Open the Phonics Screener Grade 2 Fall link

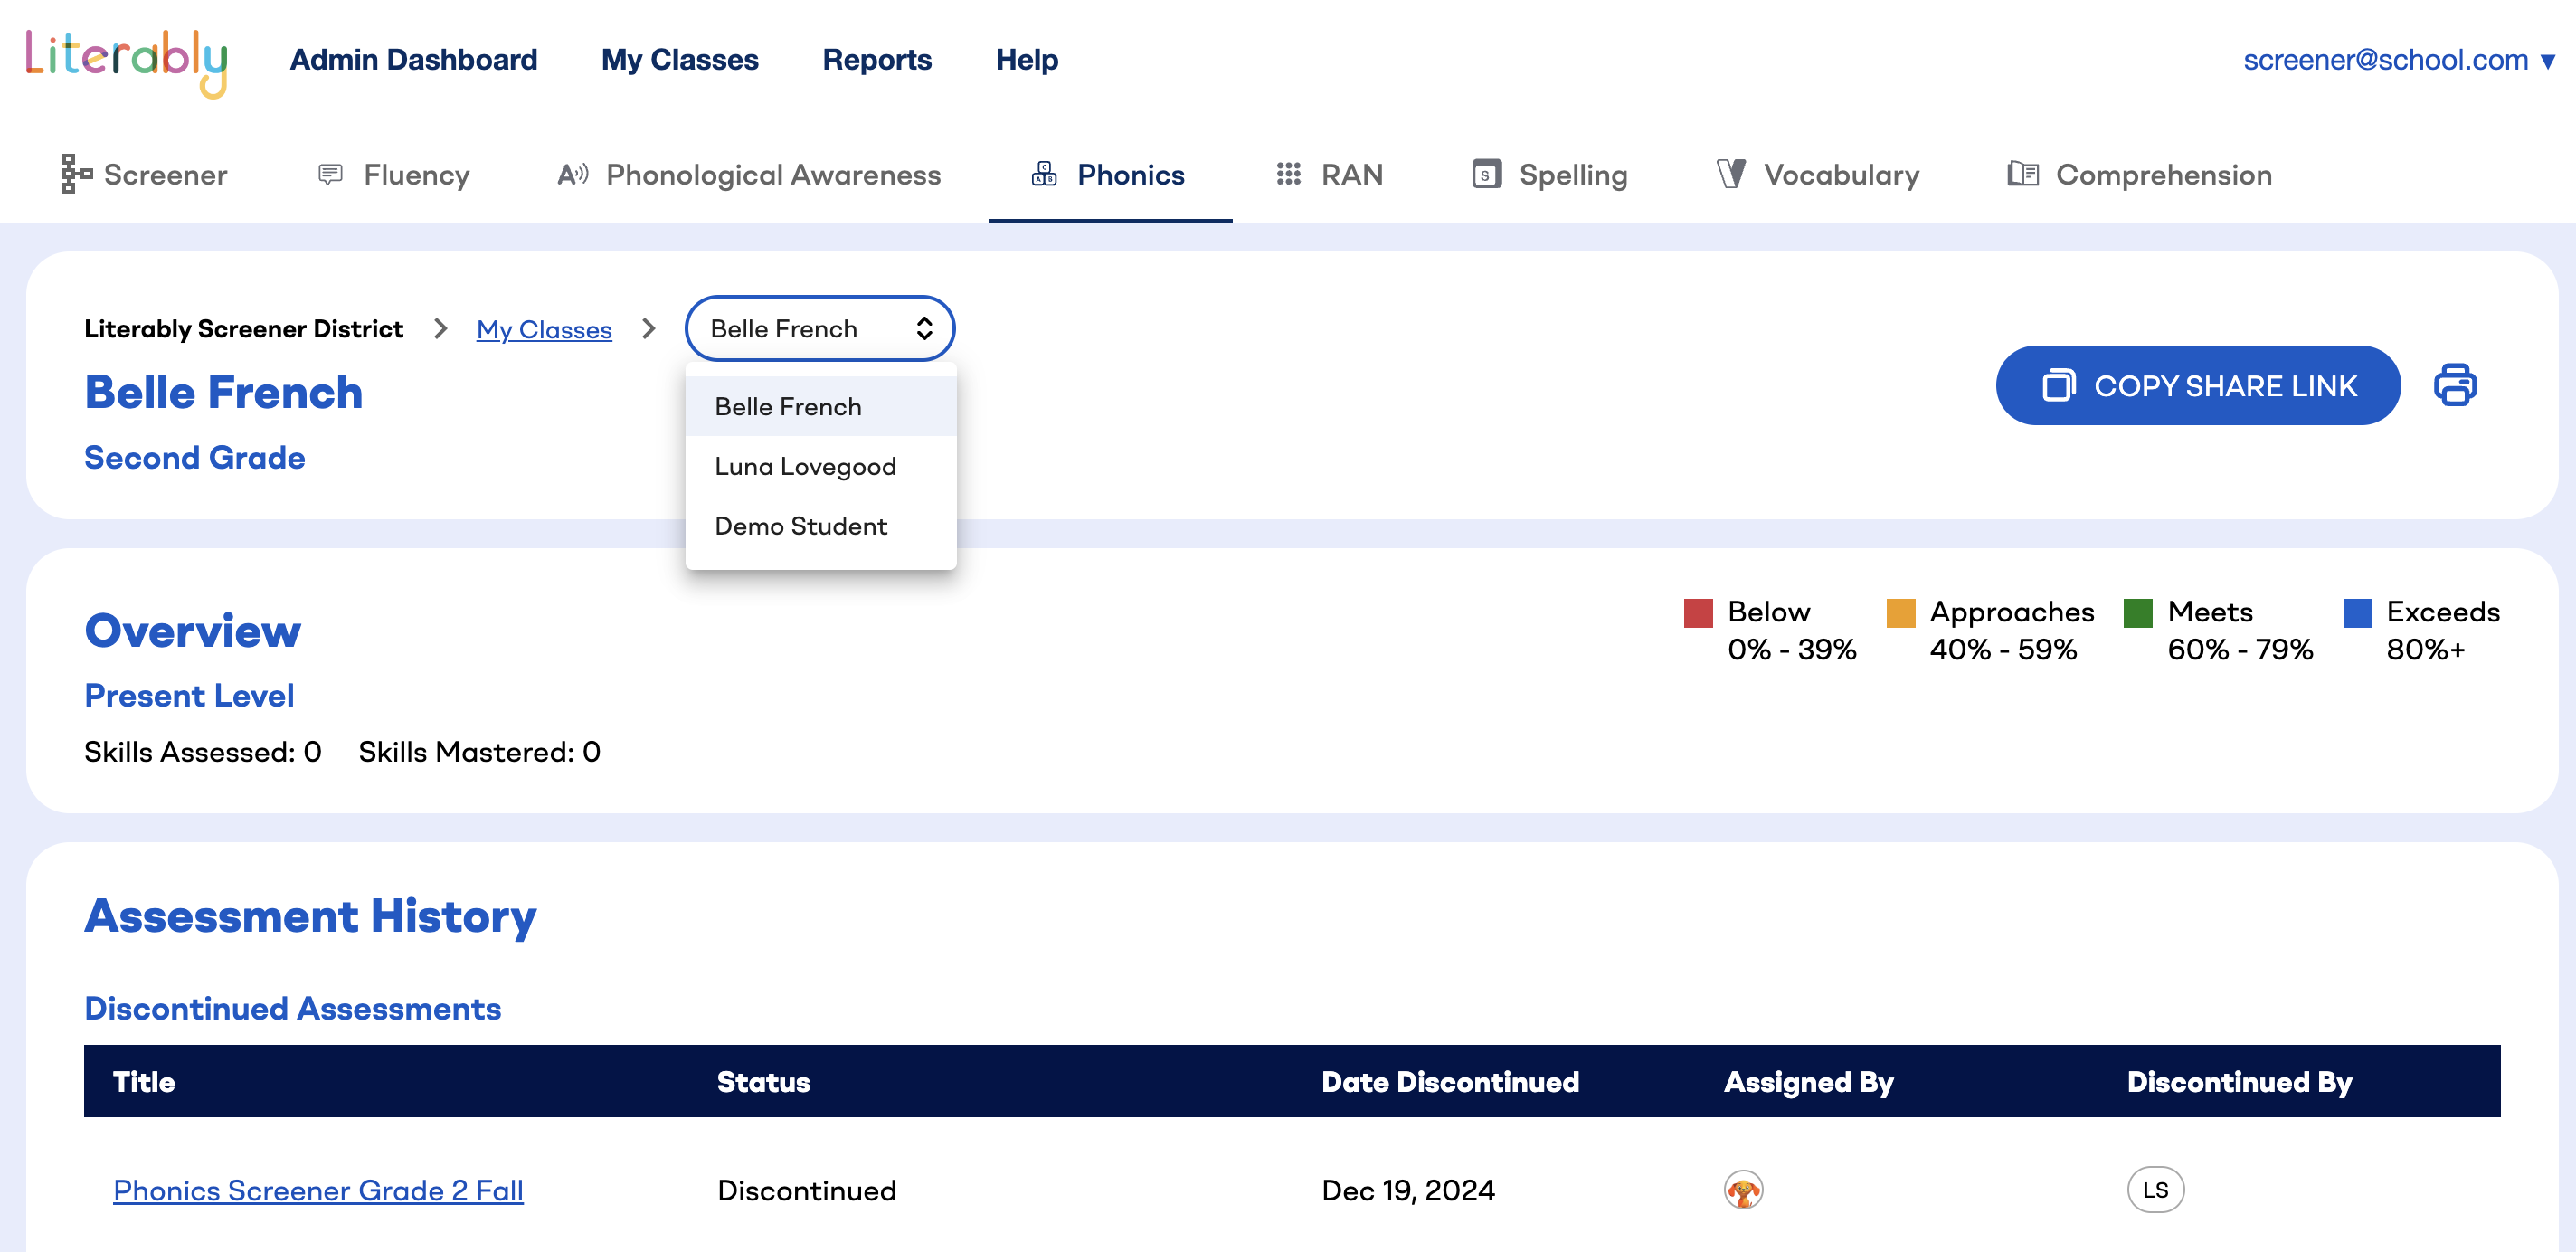point(318,1190)
